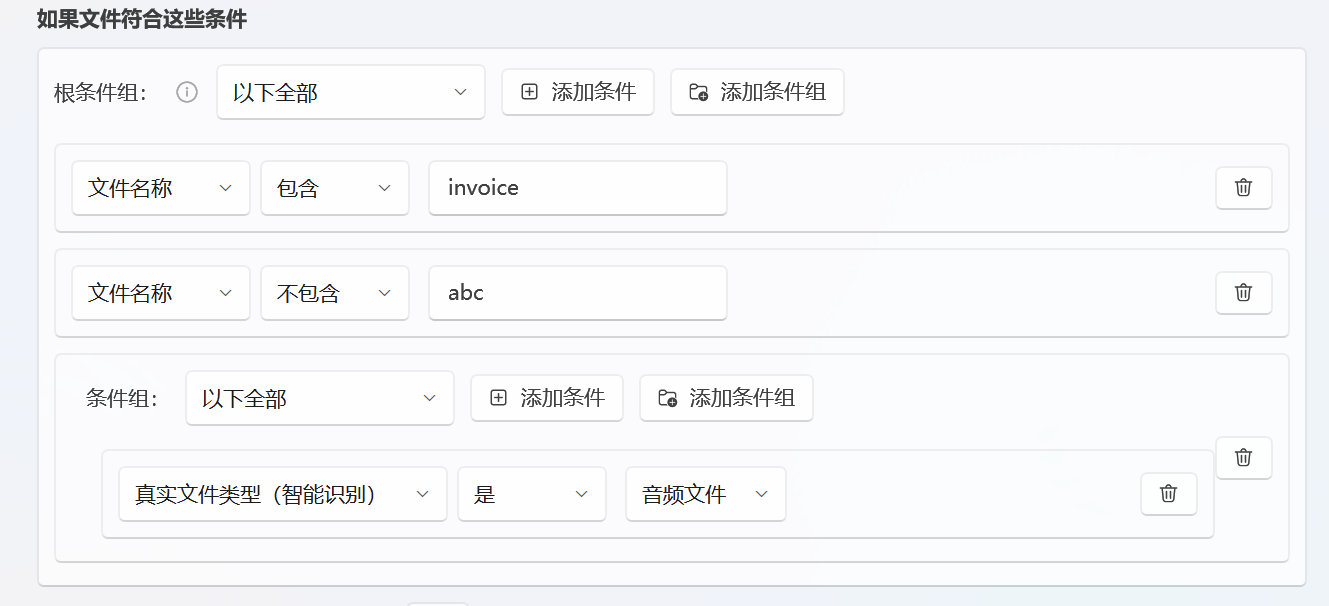Open nested 条件组 以下全部 dropdown
This screenshot has width=1329, height=606.
320,398
